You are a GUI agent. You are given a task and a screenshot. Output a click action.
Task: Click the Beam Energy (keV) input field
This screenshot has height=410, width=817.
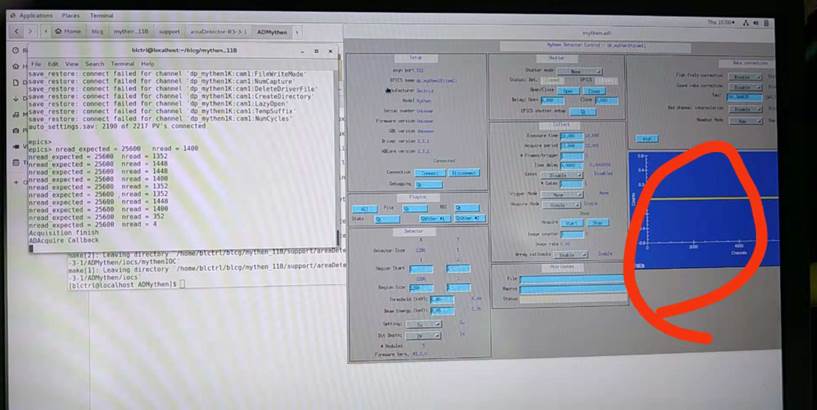[x=442, y=311]
